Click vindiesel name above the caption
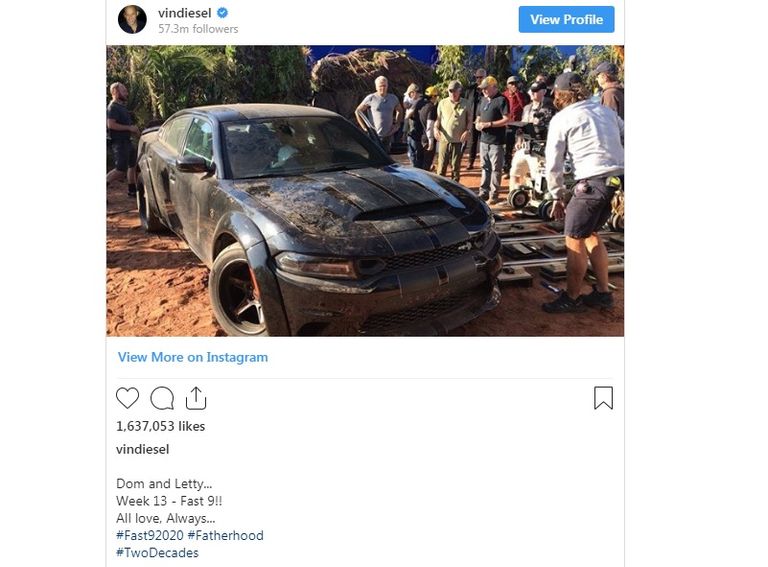The image size is (768, 567). [x=143, y=449]
